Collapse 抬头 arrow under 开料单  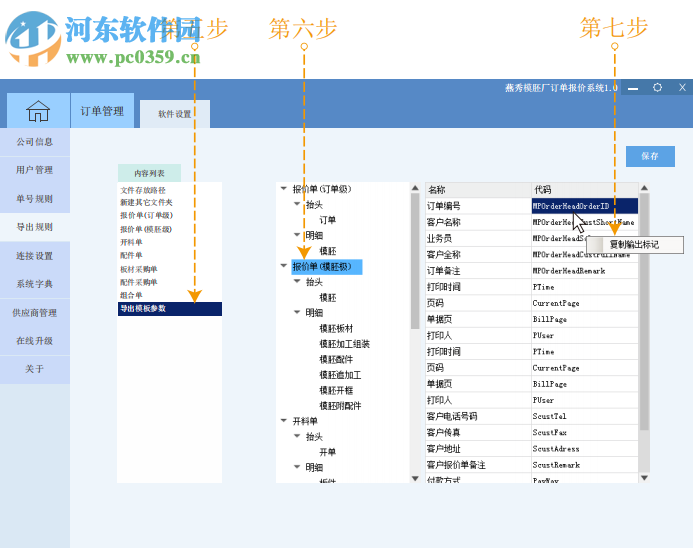[297, 436]
